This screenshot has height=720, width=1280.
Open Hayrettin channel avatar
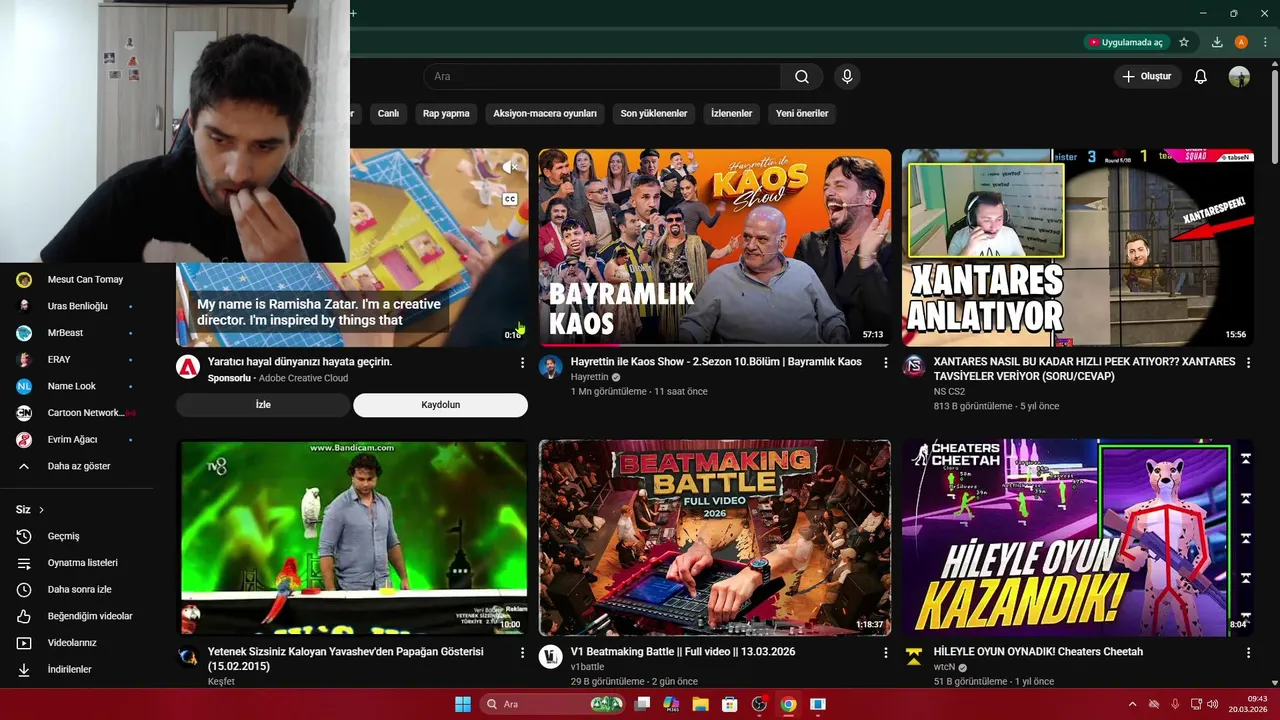(551, 367)
